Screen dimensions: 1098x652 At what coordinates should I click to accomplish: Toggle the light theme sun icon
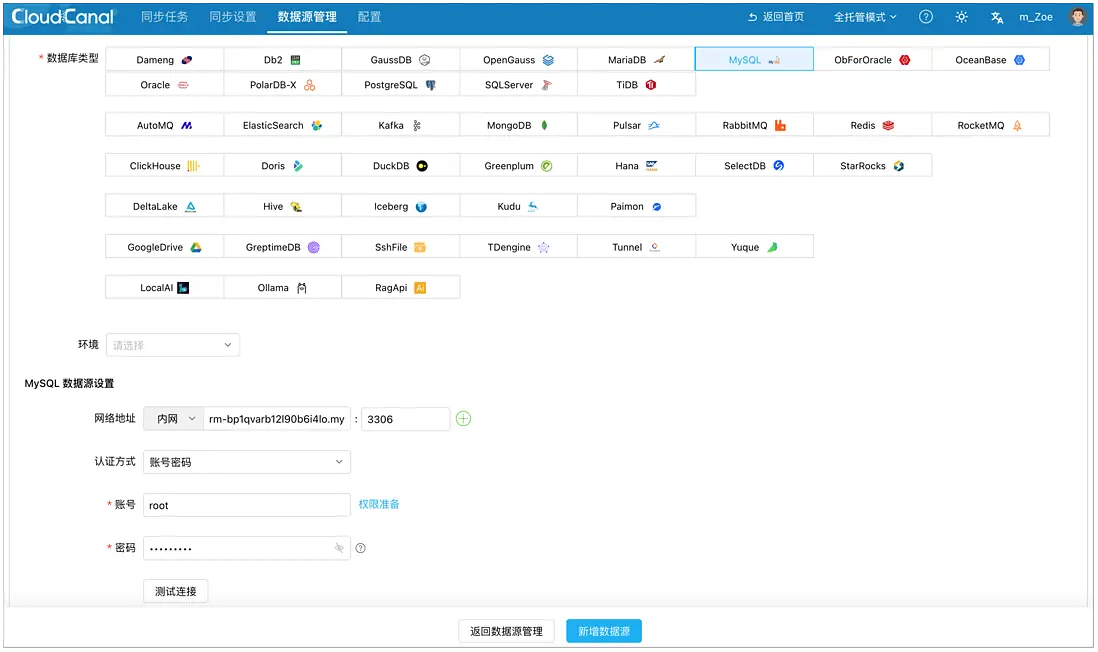pos(961,17)
